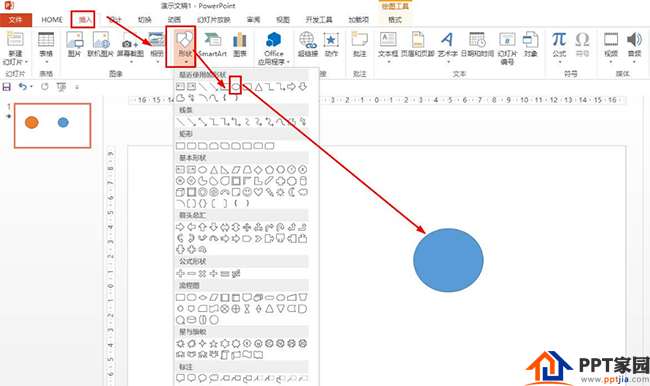650x386 pixels.
Task: Switch to the Transitions (切换) tab
Action: point(145,19)
